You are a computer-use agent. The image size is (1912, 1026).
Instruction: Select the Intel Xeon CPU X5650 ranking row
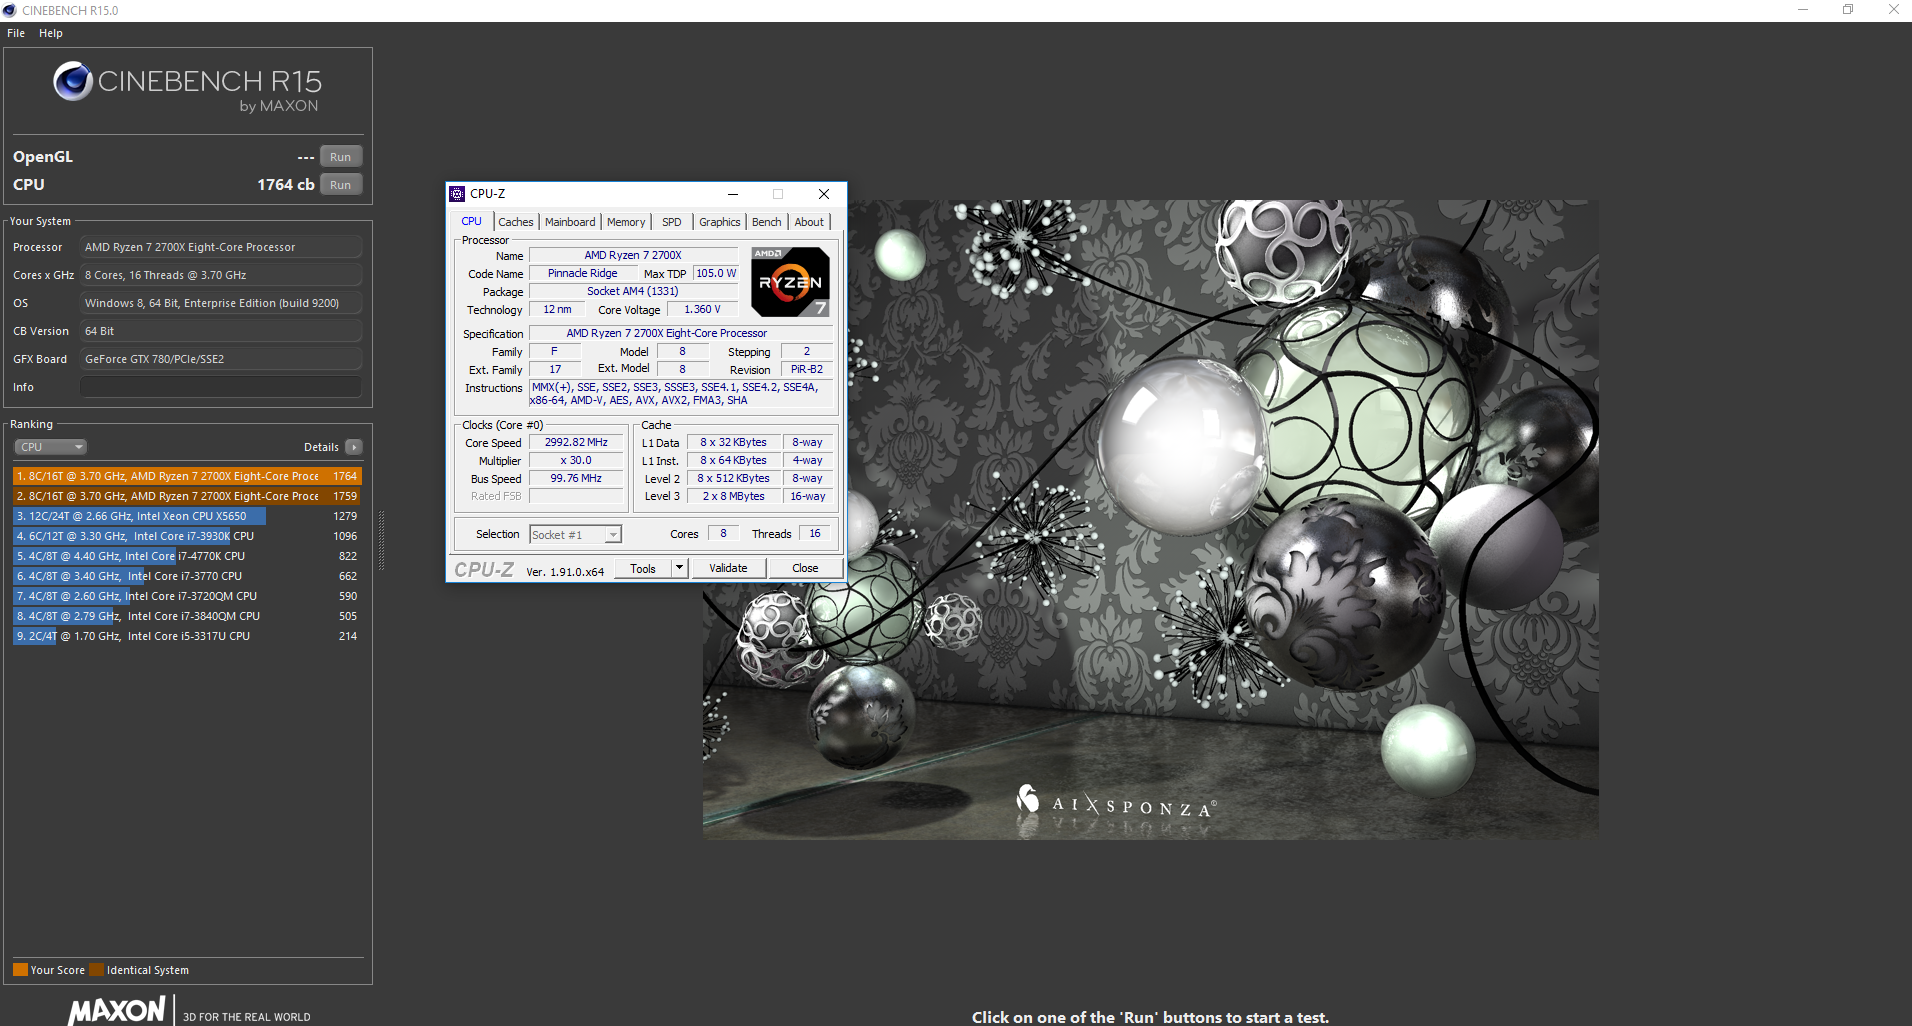point(187,516)
